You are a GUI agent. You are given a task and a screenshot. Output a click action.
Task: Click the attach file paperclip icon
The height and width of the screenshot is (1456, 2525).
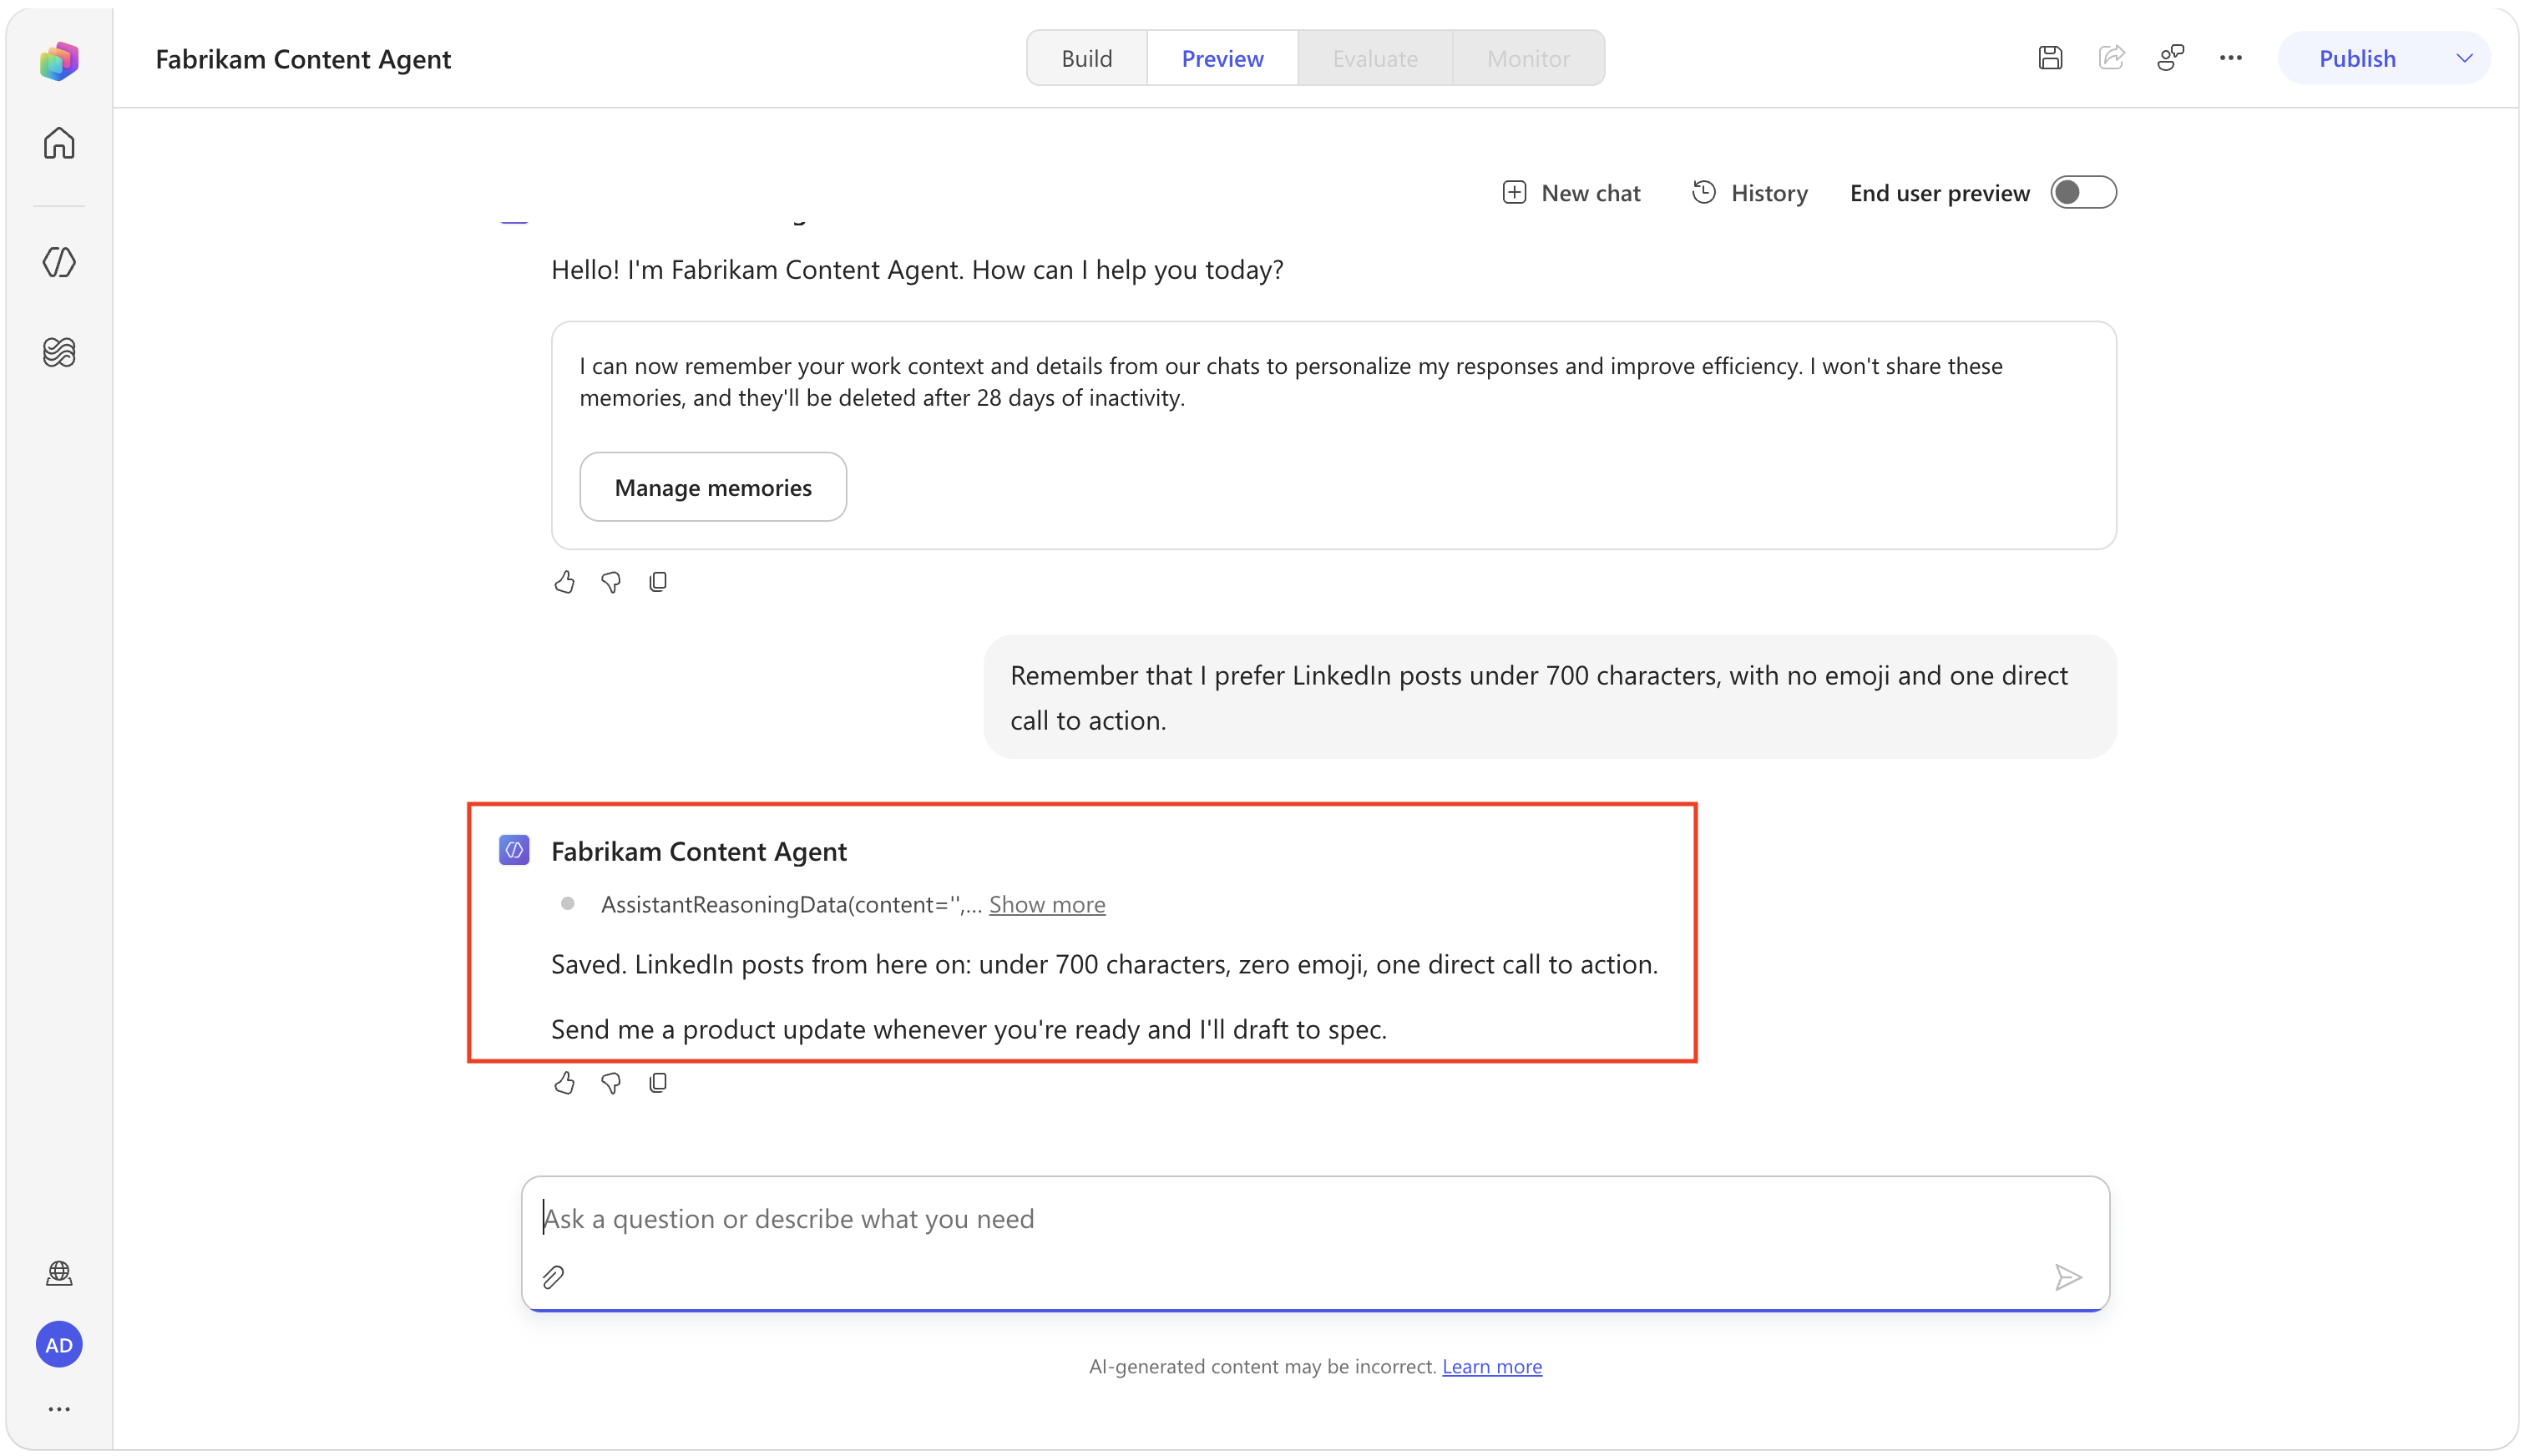553,1277
